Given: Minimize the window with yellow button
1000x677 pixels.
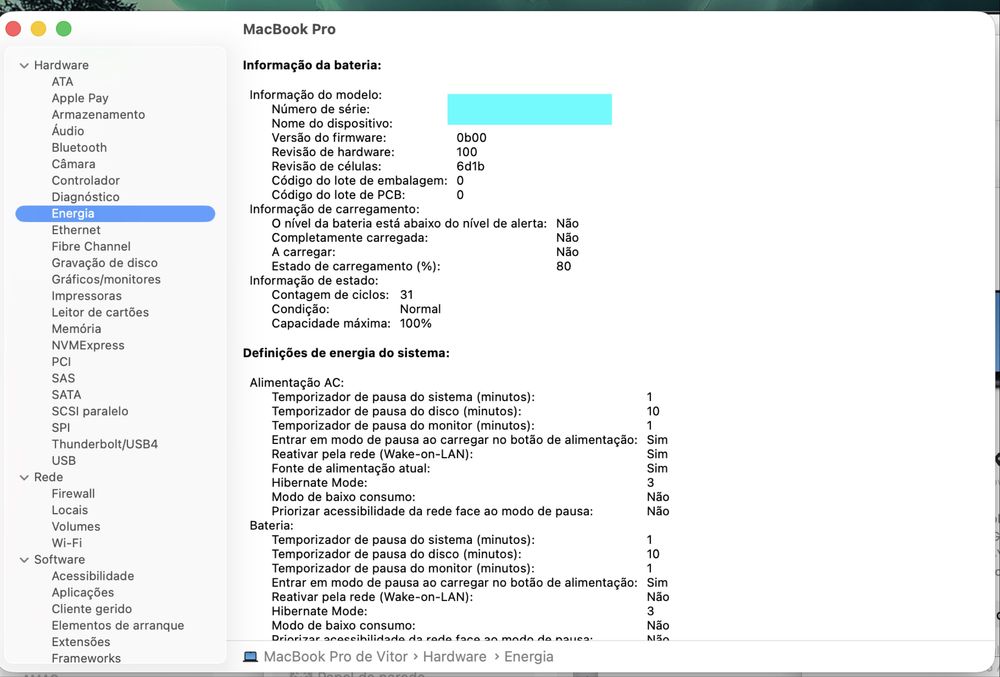Looking at the screenshot, I should click(38, 29).
